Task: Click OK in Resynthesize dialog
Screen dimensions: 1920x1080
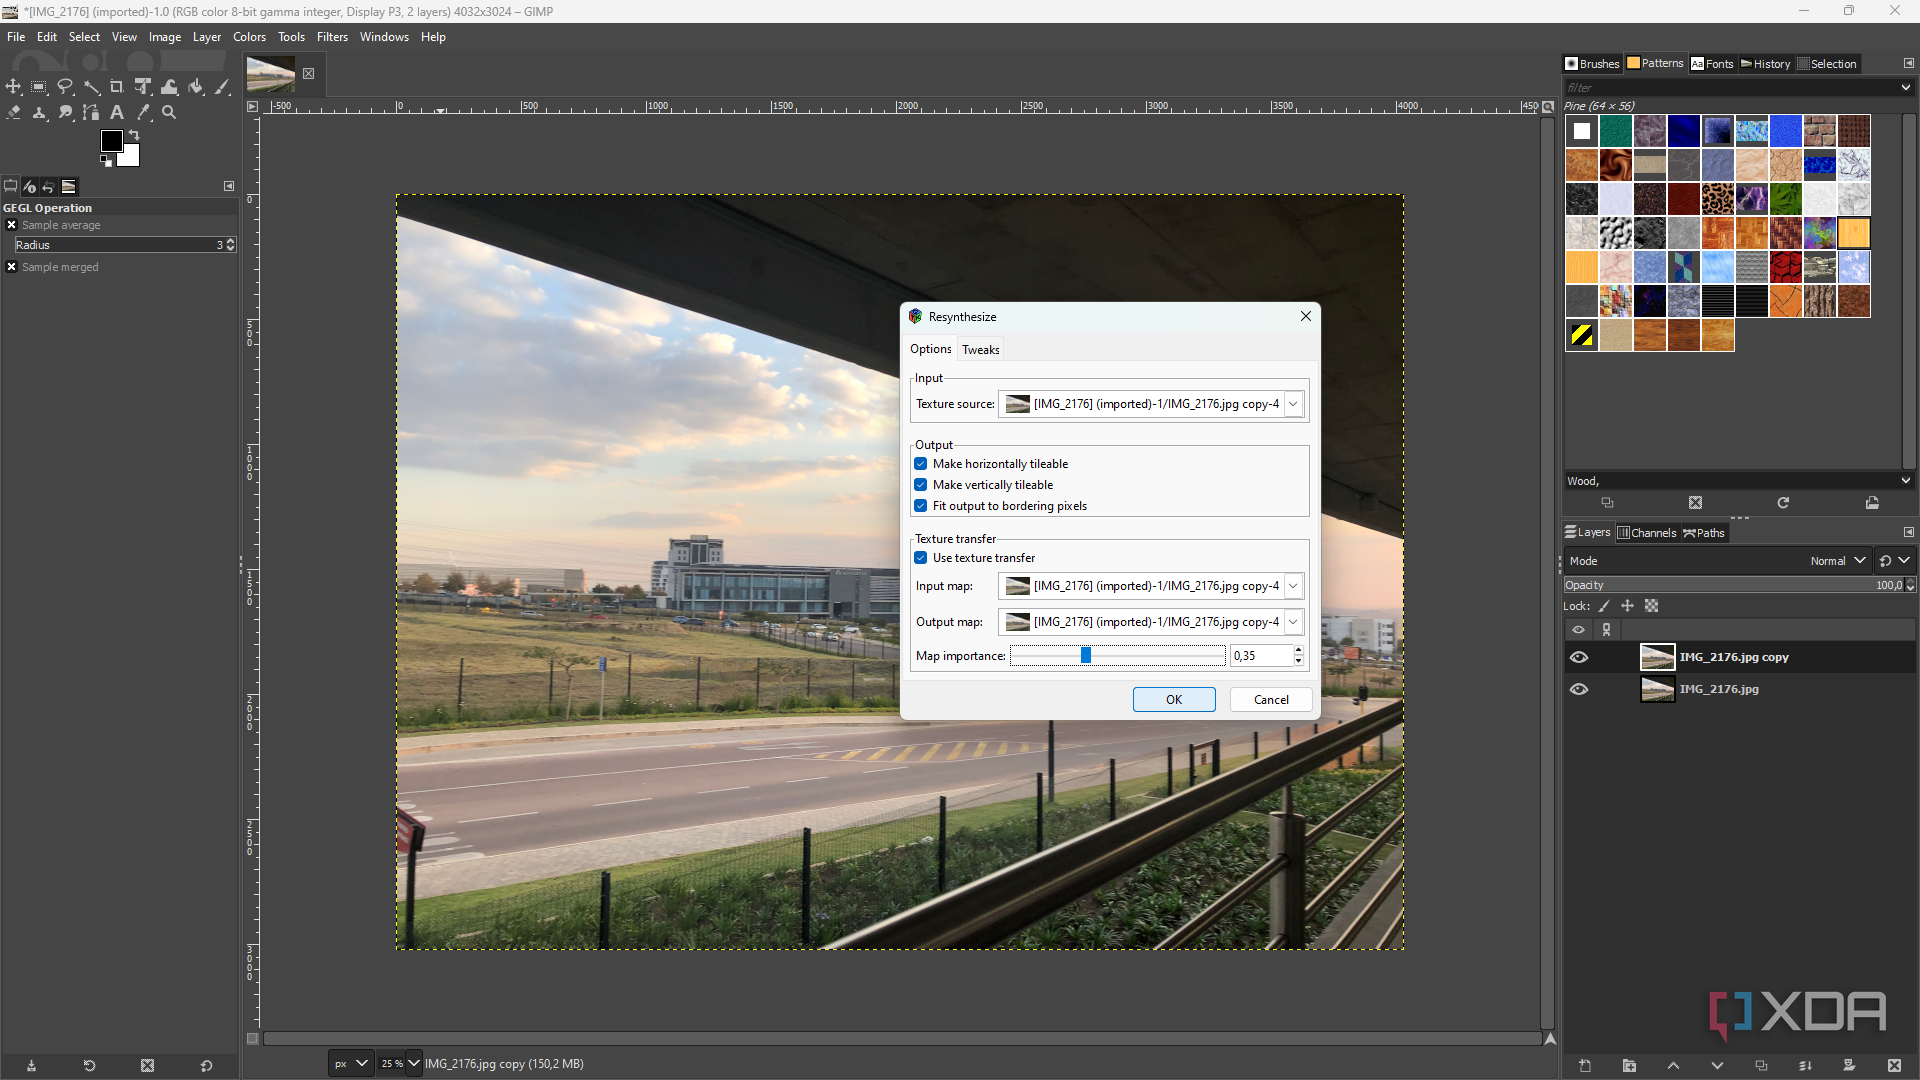Action: point(1174,700)
